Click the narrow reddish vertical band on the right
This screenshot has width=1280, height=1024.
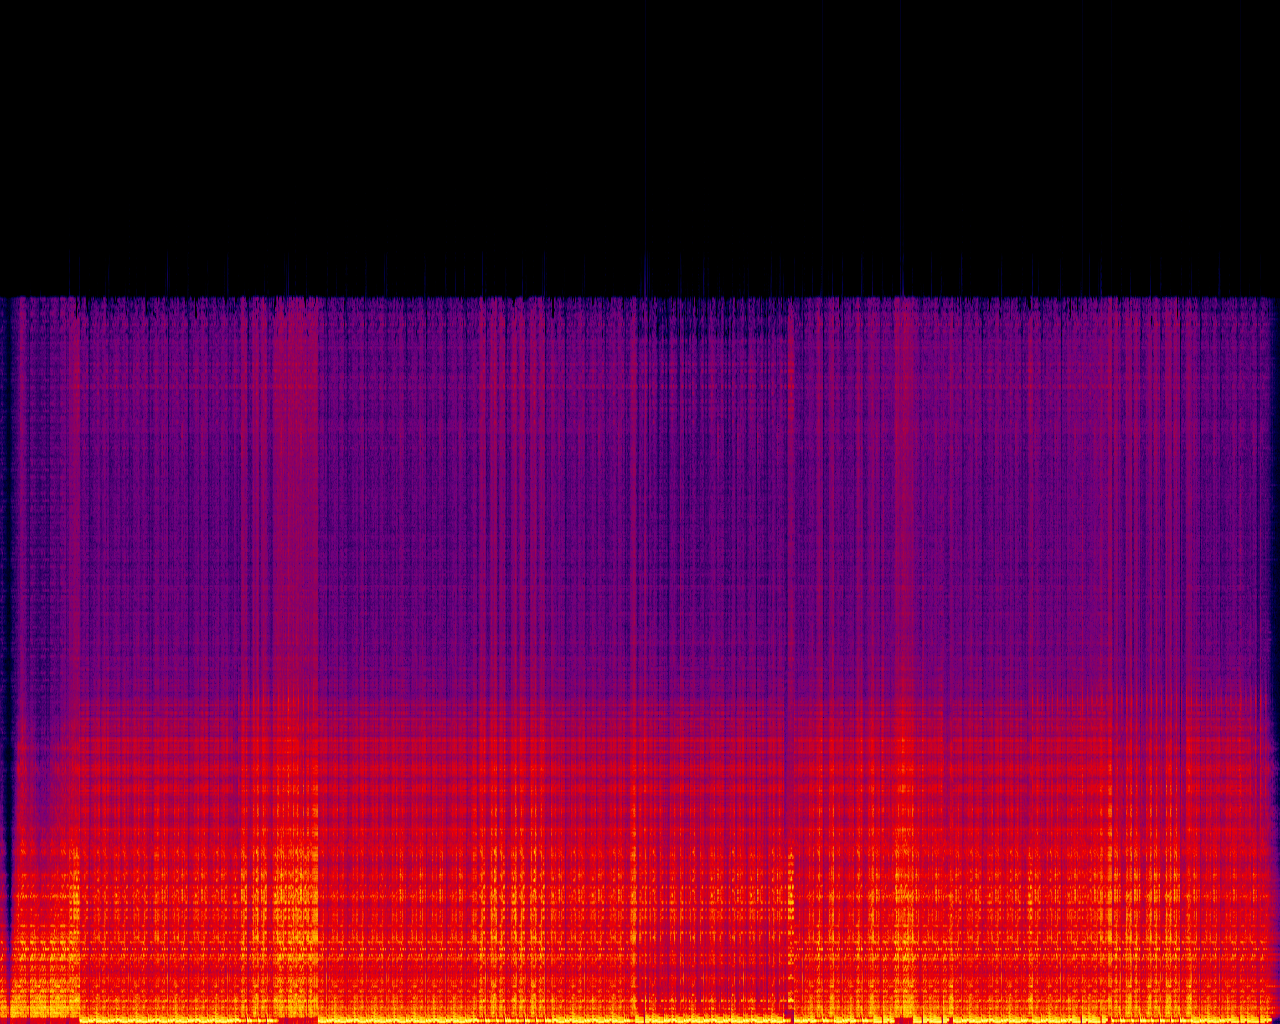904,500
